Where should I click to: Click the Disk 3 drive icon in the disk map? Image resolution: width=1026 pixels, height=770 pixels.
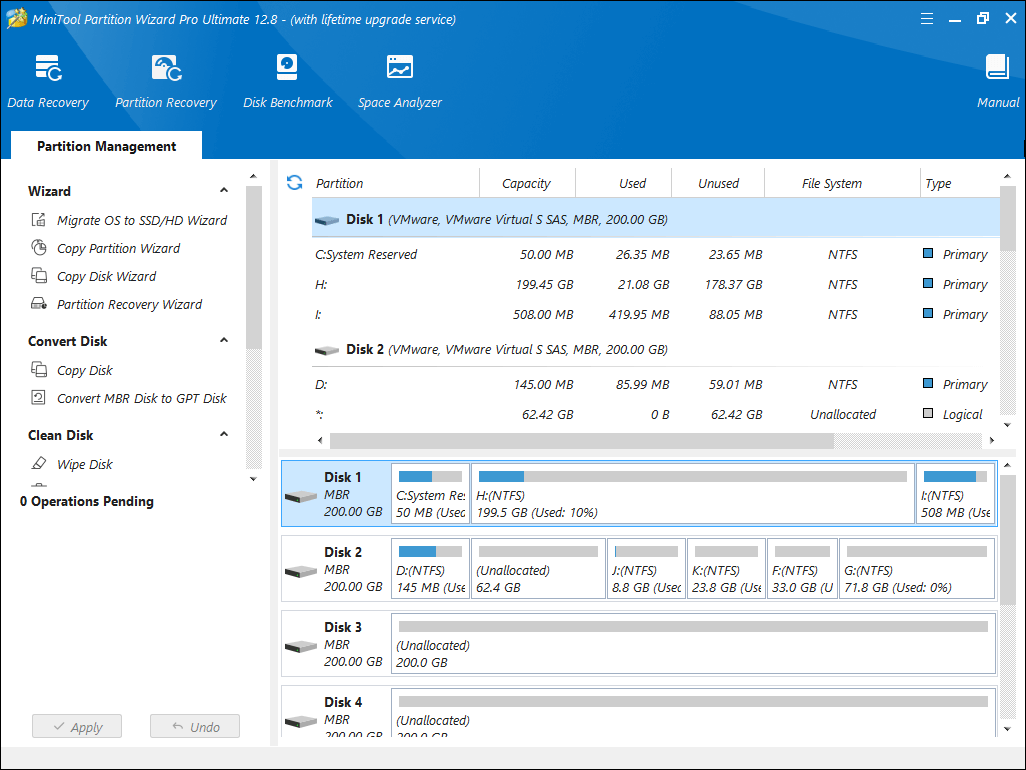click(x=301, y=647)
